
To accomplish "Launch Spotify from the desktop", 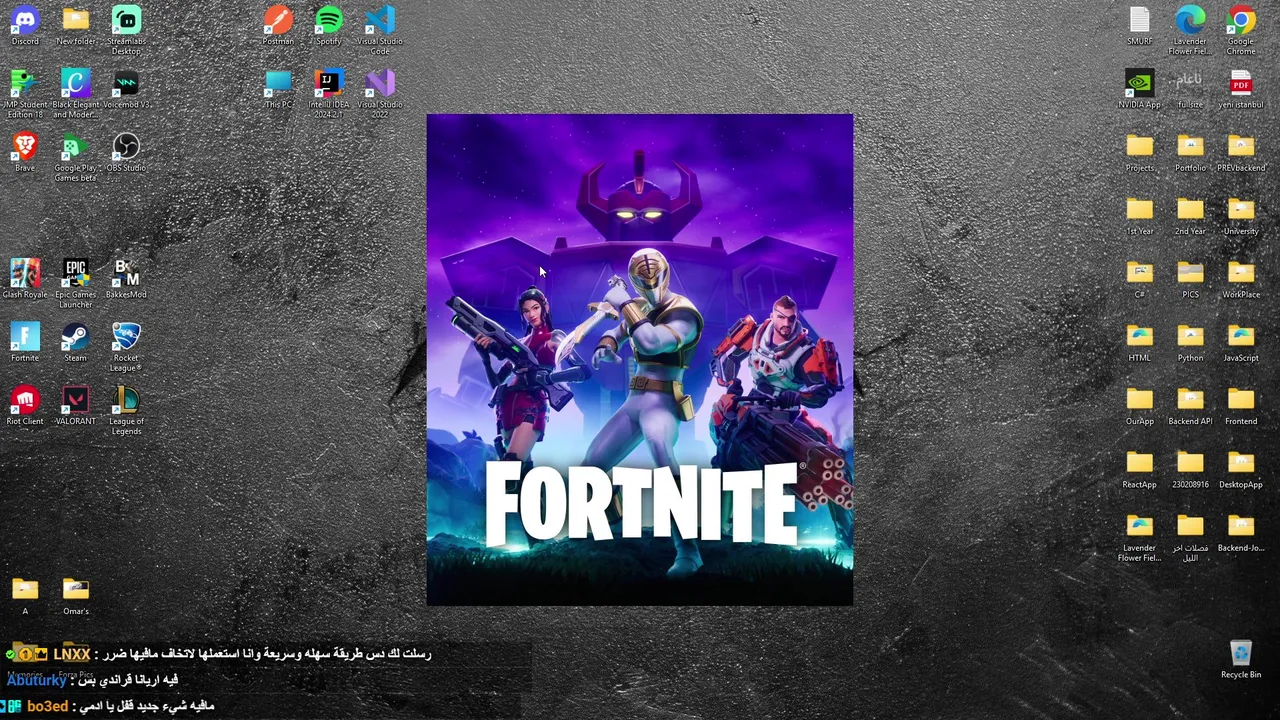I will pos(328,27).
